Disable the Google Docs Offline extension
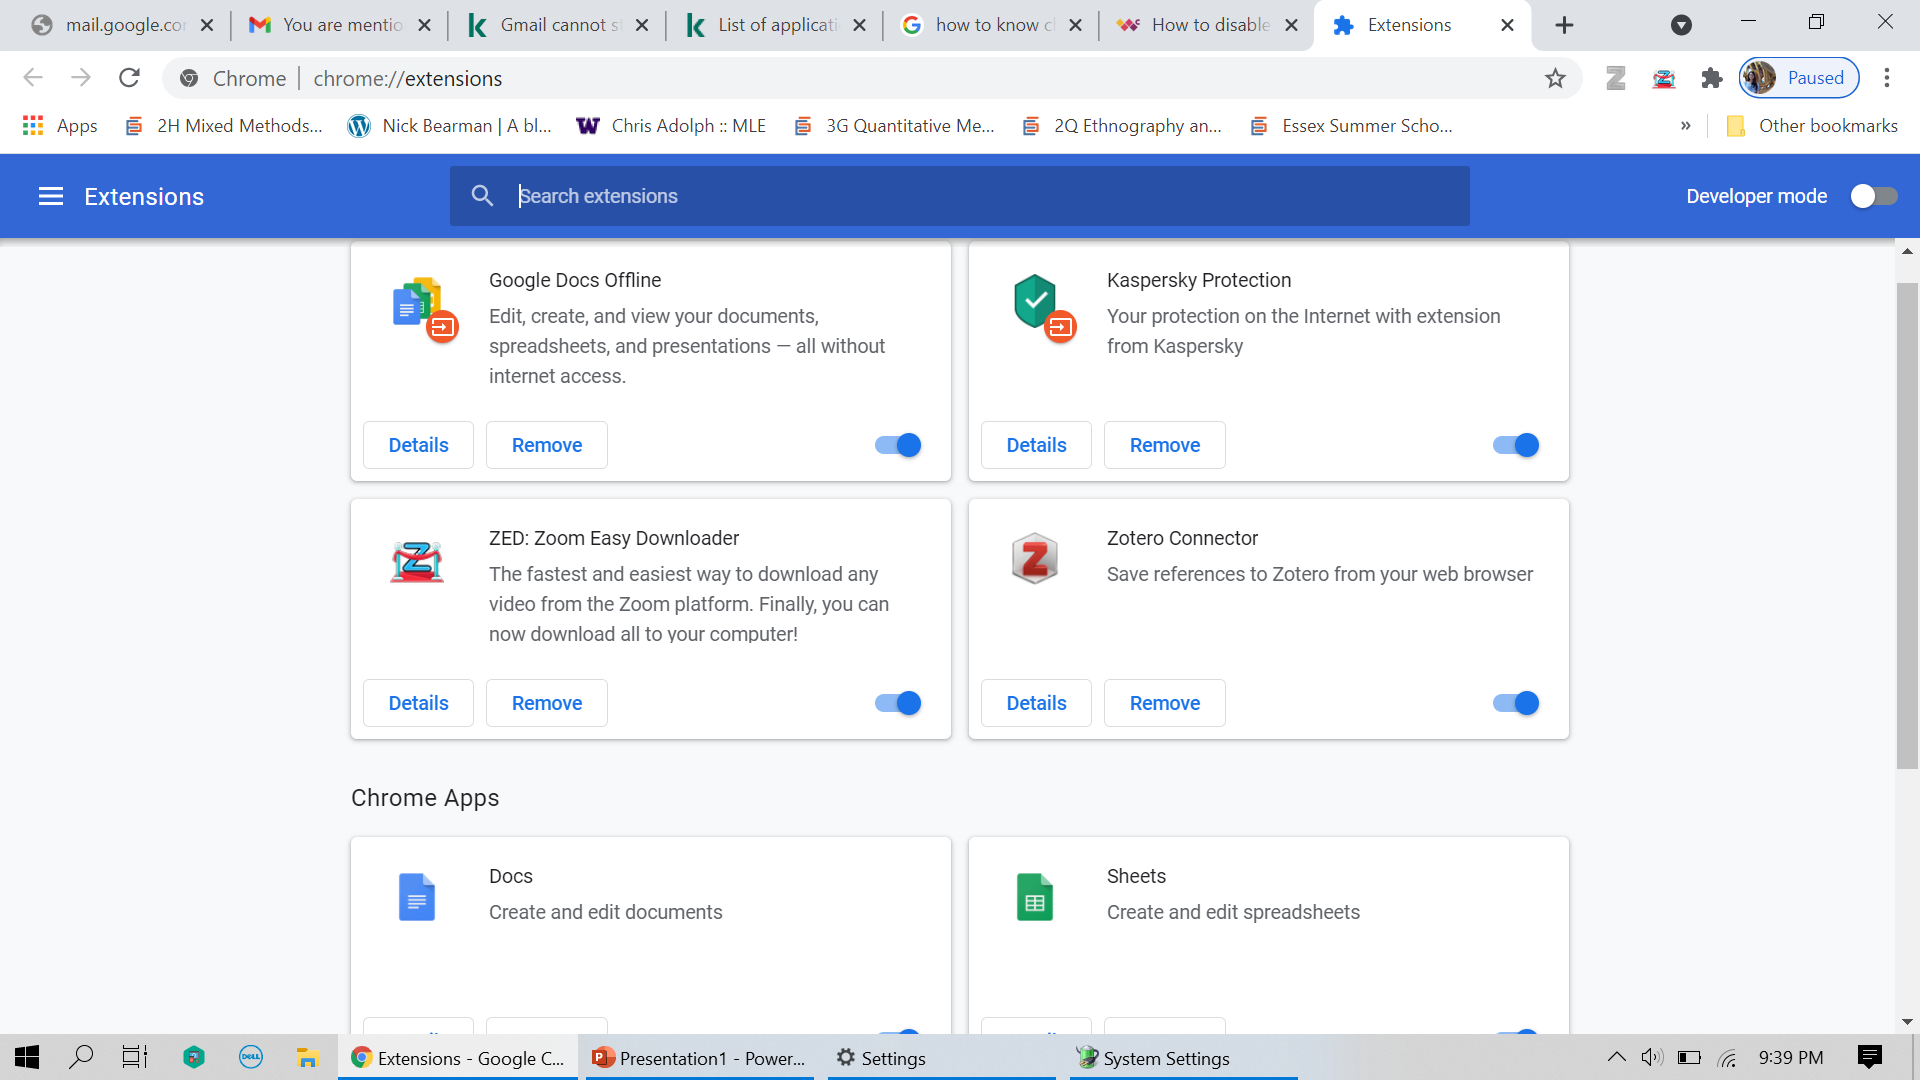Viewport: 1920px width, 1080px height. (x=898, y=445)
